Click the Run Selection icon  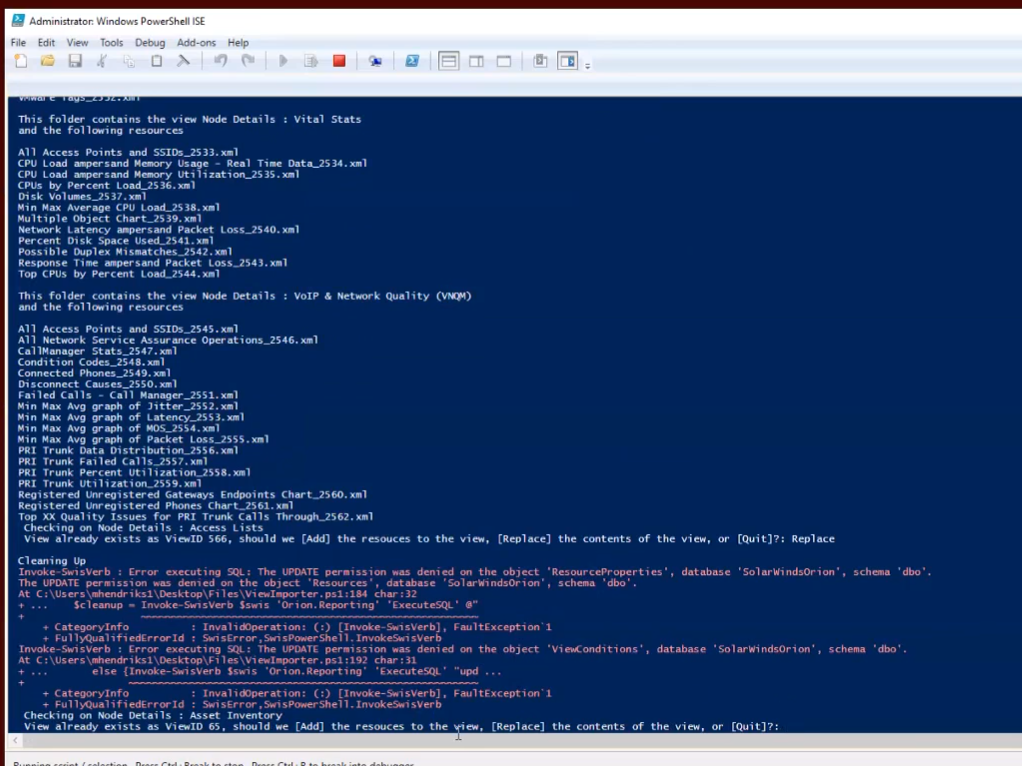pos(311,61)
